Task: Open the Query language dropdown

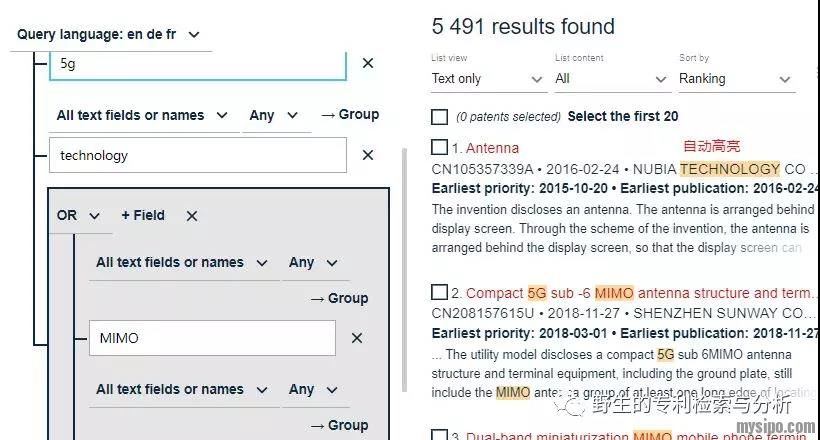Action: pos(108,34)
